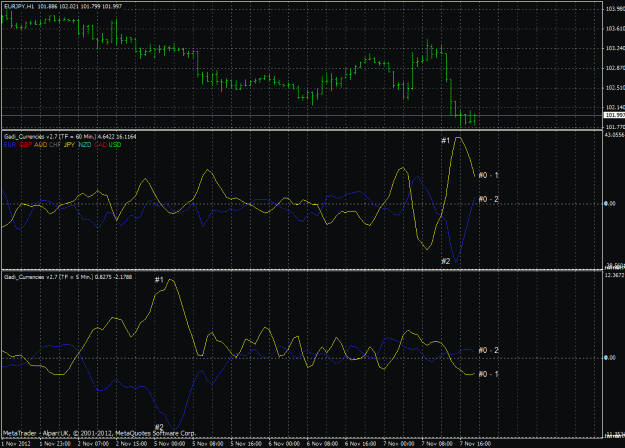This screenshot has width=625, height=448.
Task: Click the gray CHF currency legend label
Action: point(55,145)
